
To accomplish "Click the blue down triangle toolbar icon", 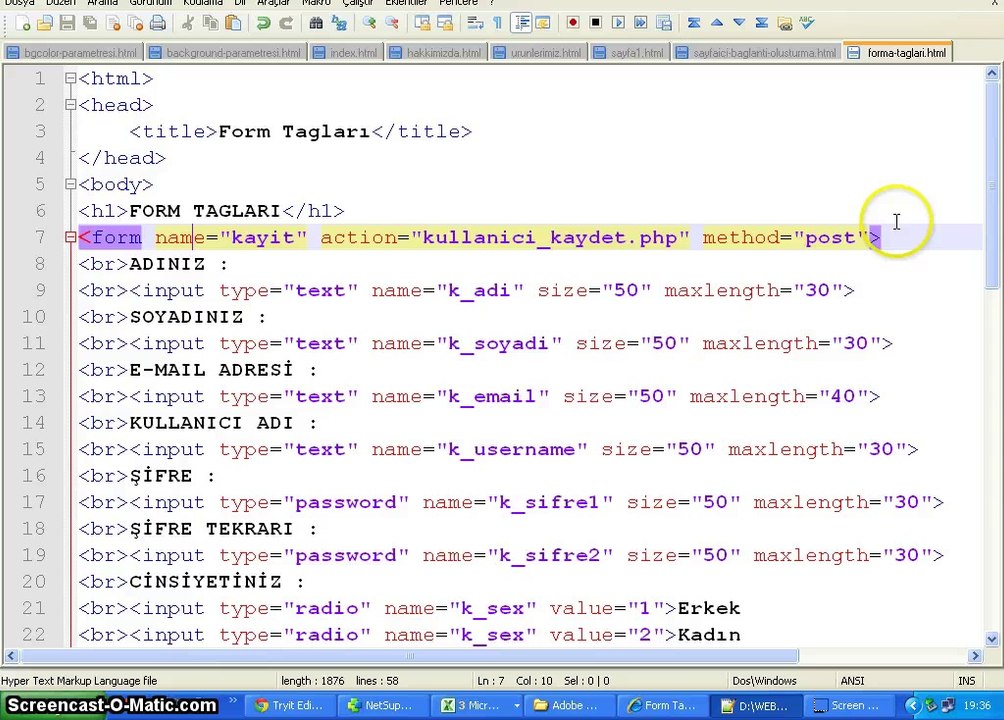I will click(739, 23).
